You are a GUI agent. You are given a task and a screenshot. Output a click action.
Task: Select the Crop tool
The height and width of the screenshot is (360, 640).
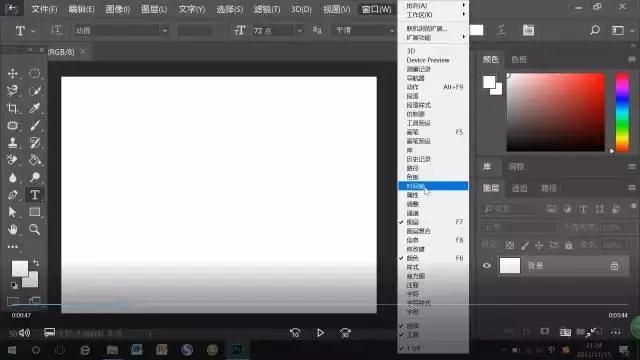[x=13, y=108]
